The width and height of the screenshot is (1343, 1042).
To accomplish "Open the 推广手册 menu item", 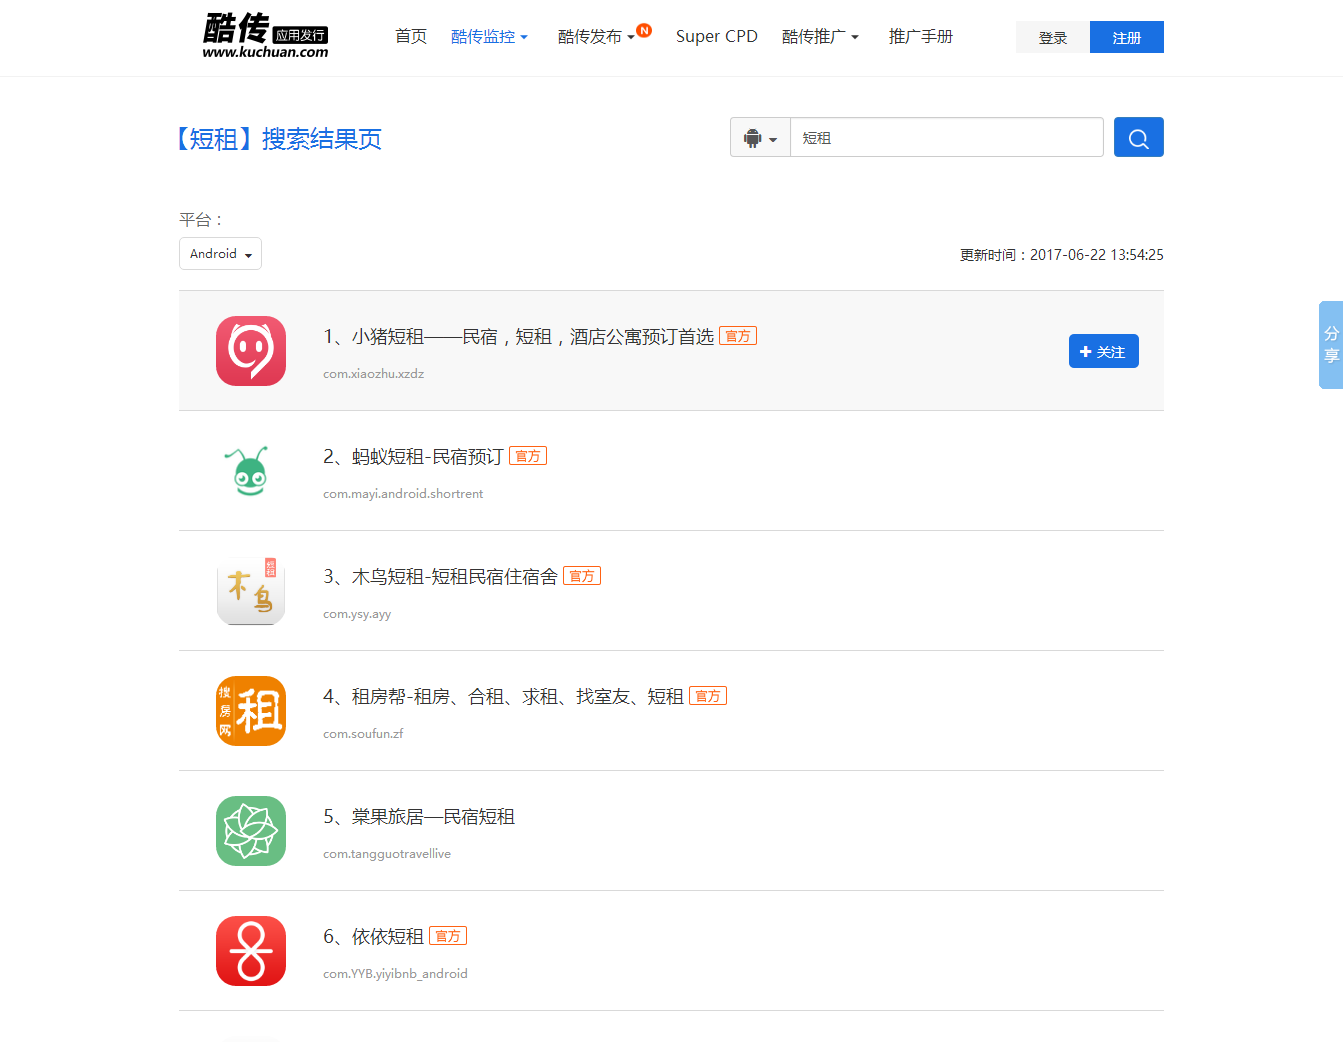I will (x=921, y=37).
